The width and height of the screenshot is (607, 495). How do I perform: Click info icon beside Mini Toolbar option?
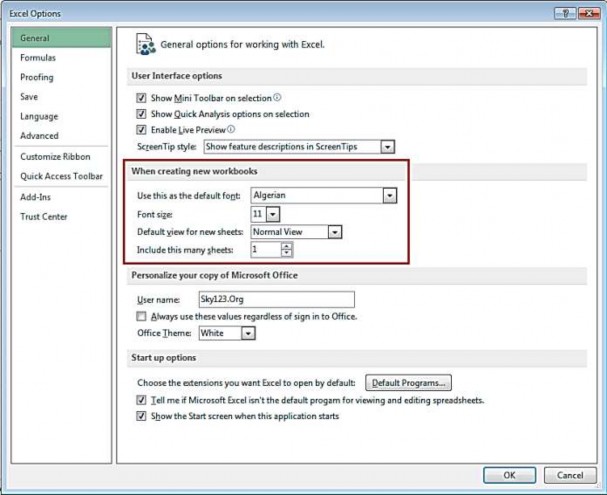[x=277, y=98]
